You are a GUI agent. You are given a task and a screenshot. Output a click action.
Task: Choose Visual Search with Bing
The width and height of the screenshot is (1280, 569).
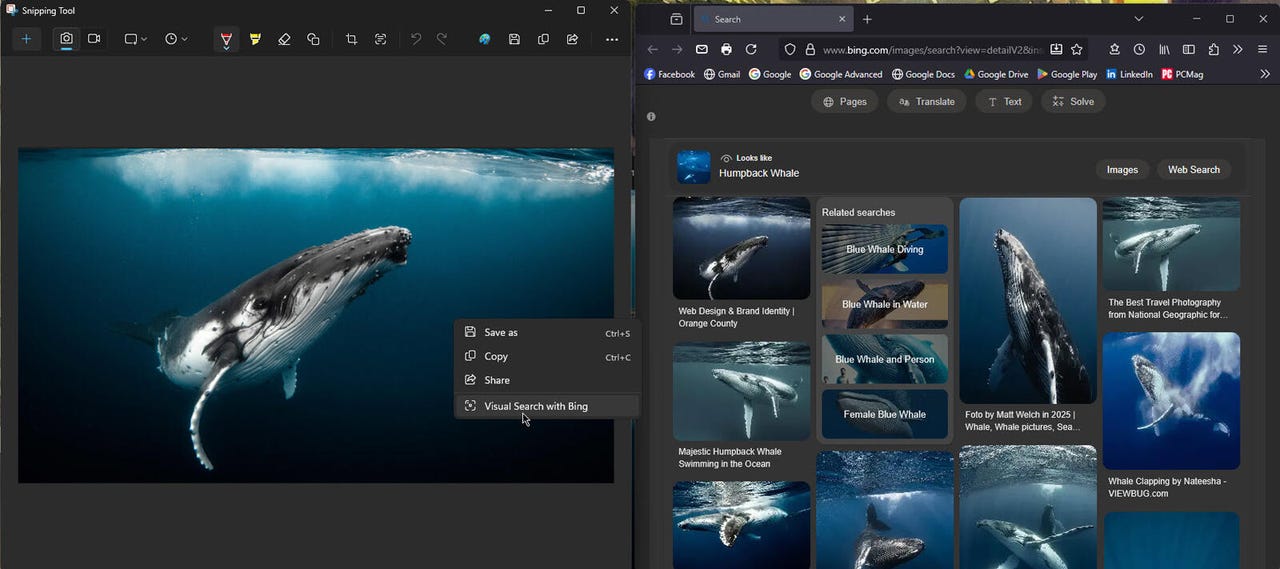coord(536,406)
